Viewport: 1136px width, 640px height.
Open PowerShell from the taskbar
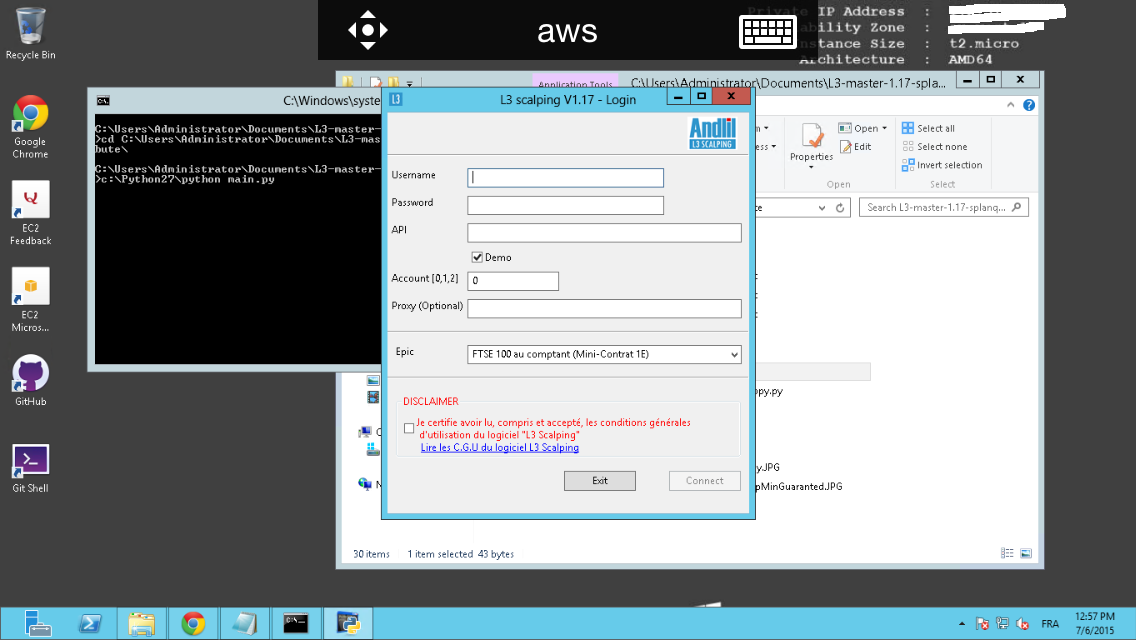(90, 623)
